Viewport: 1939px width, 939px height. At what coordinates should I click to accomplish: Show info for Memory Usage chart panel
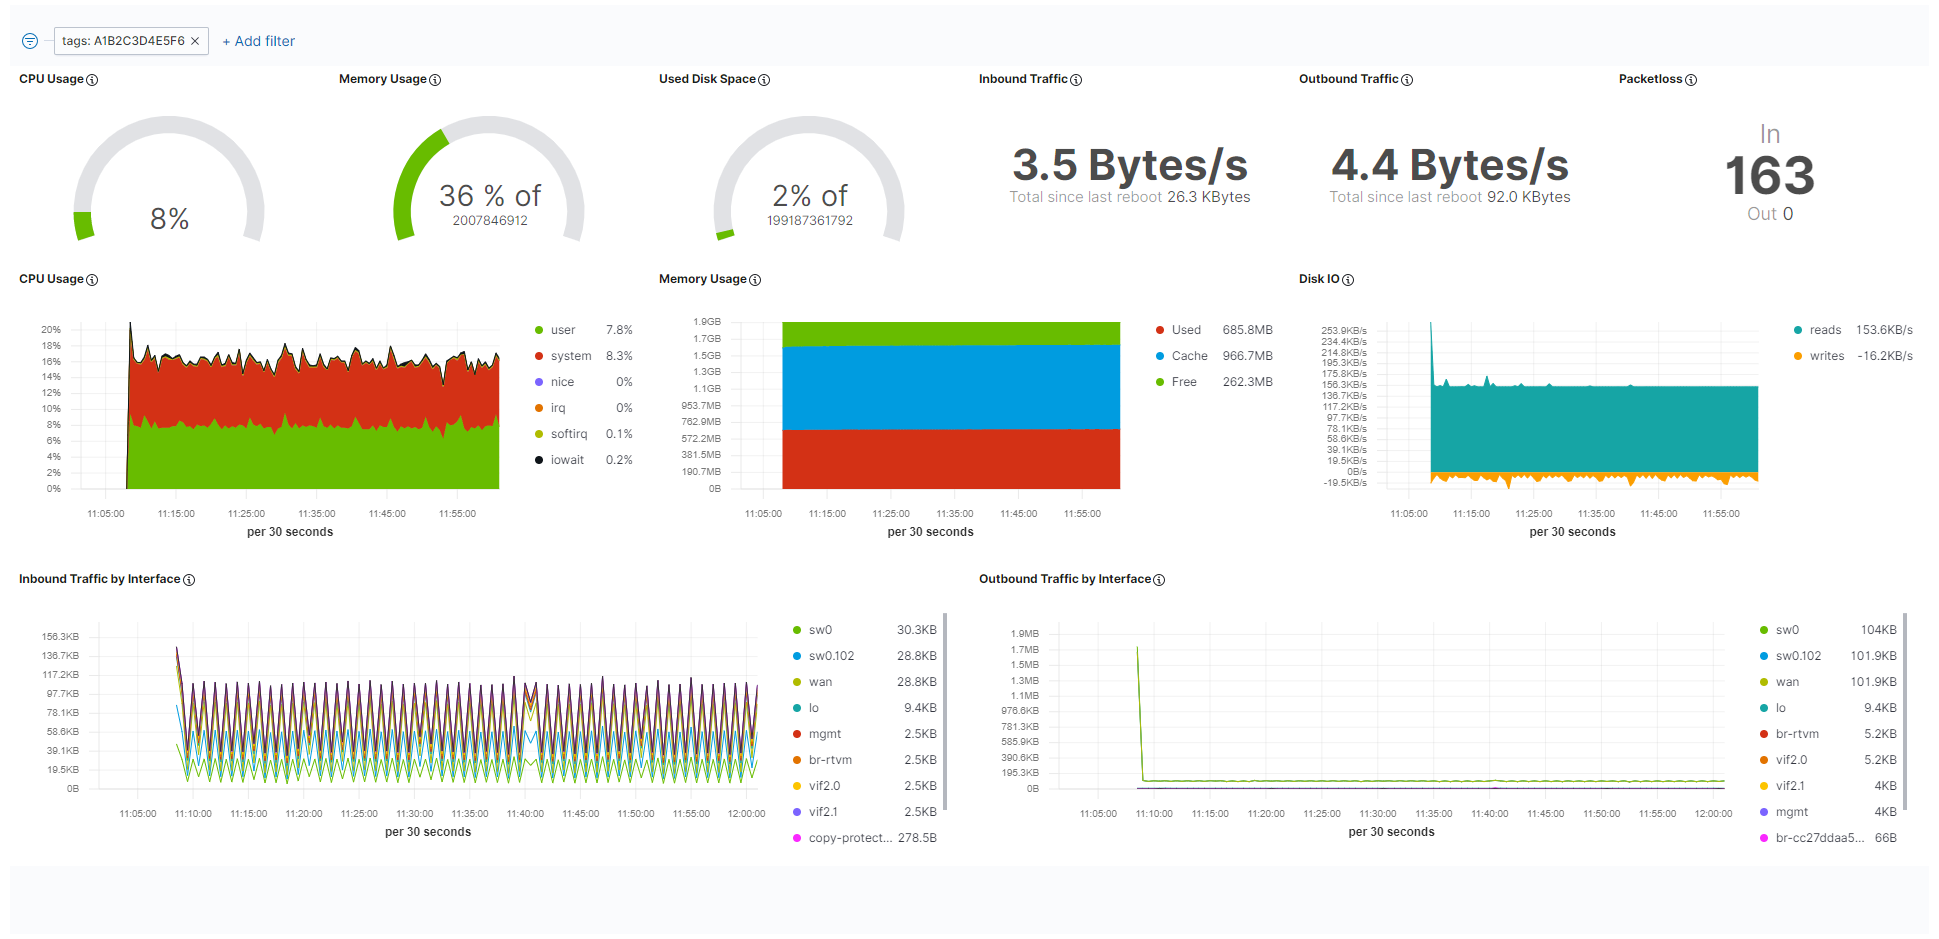coord(755,280)
